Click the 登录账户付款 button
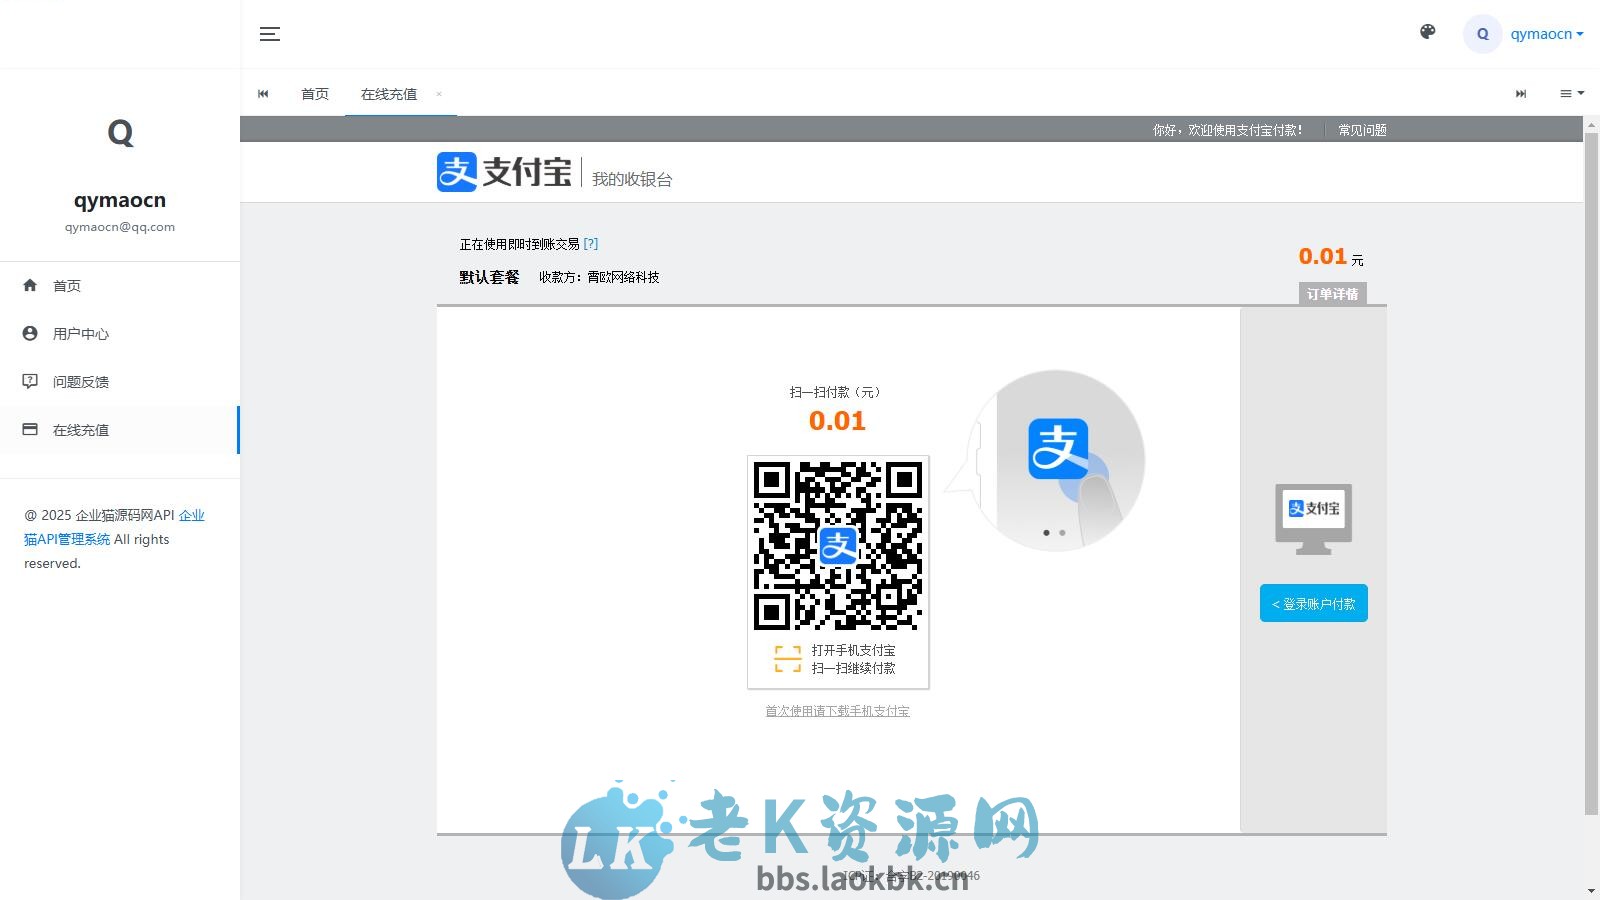Screen dimensions: 1600x900 tap(1313, 603)
